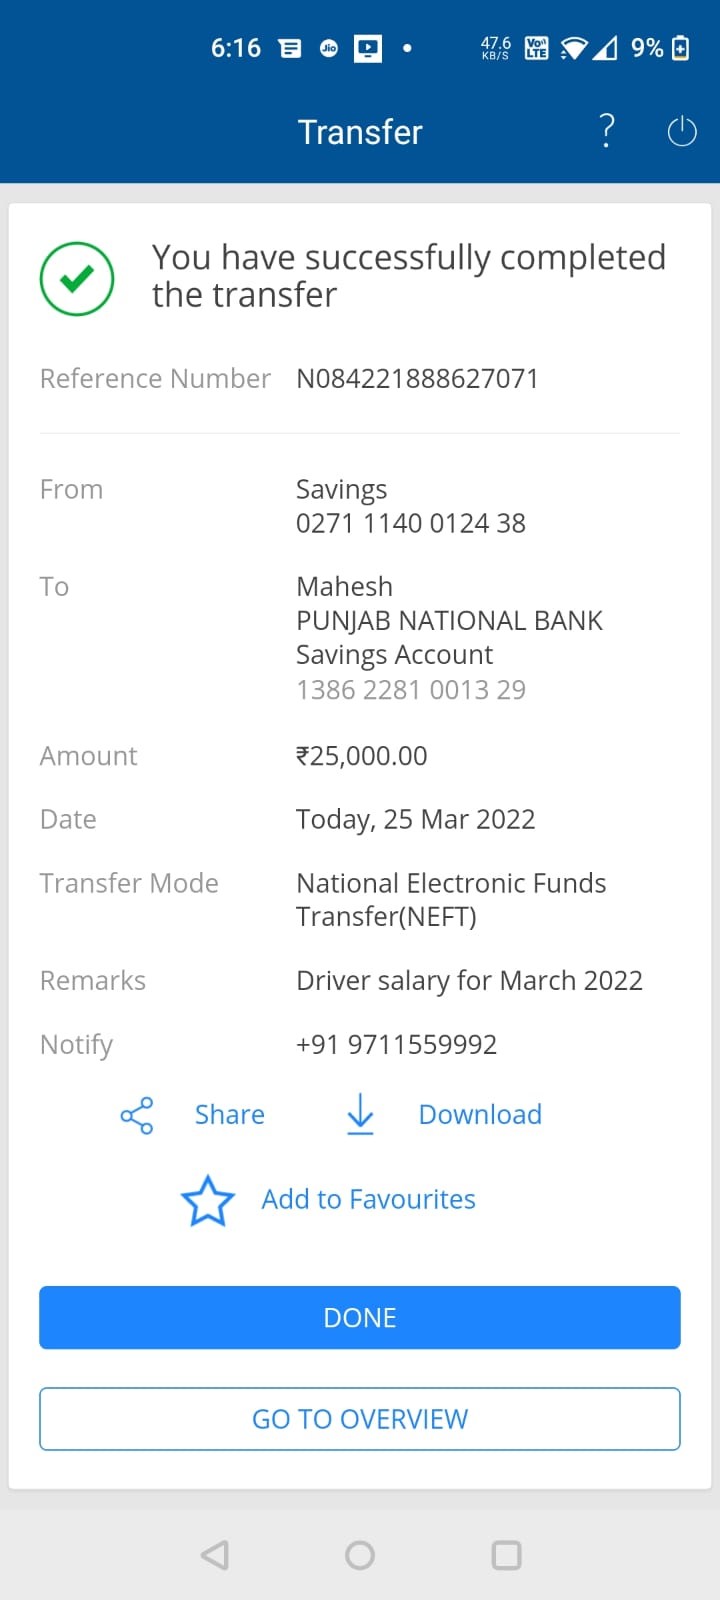Screen dimensions: 720x1600
Task: Tap the Download link text
Action: coord(480,1115)
